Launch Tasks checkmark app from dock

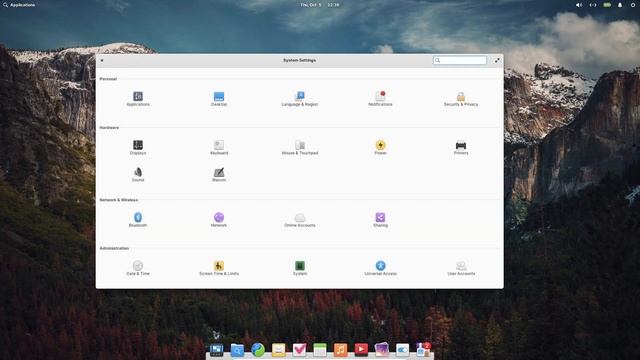point(299,350)
